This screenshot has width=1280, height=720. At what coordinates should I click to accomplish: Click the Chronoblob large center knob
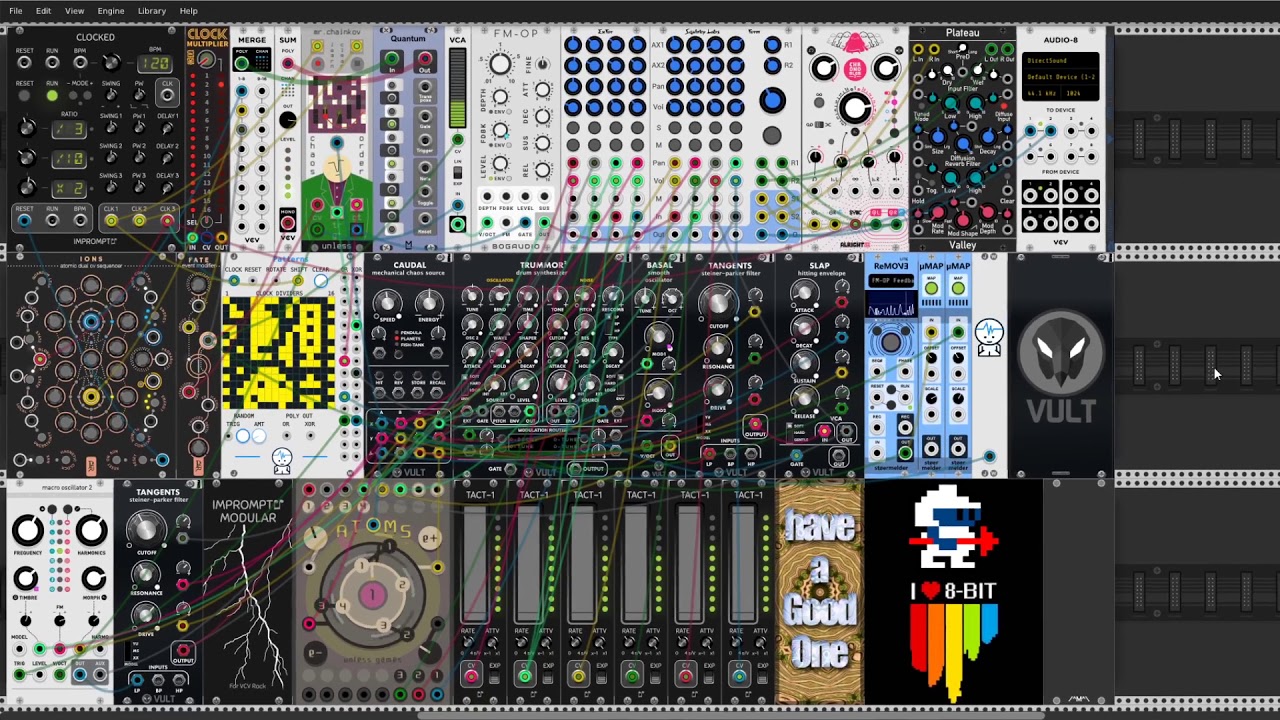[855, 108]
